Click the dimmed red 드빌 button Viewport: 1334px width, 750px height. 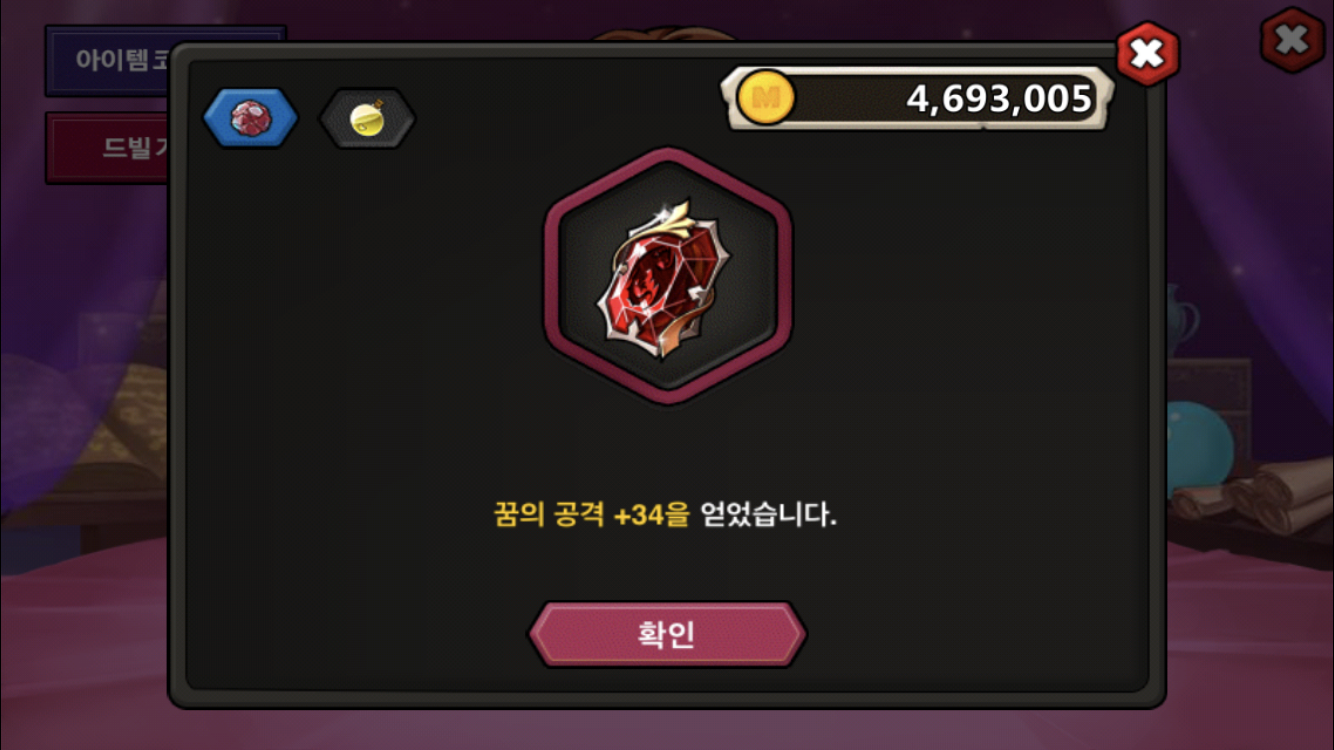click(x=108, y=148)
